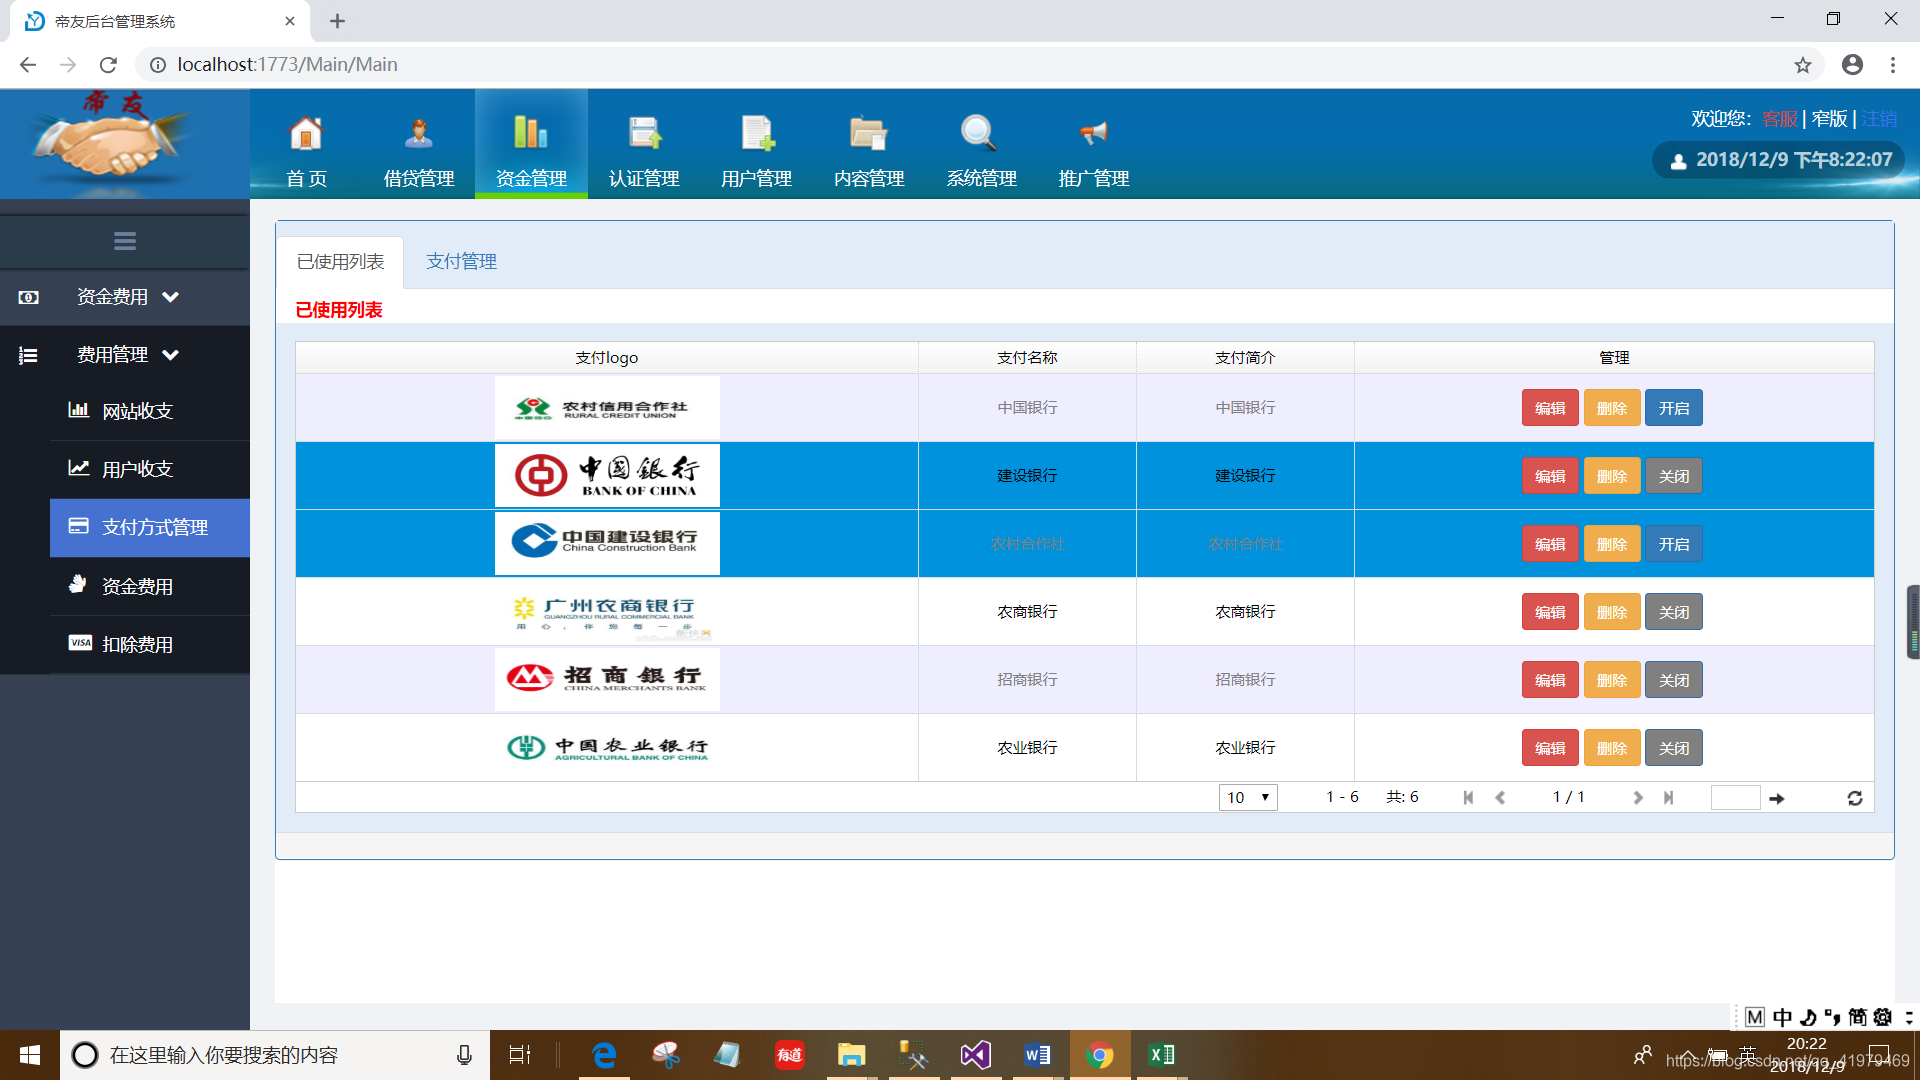1920x1080 pixels.
Task: Click the refresh icon in table footer
Action: (1854, 798)
